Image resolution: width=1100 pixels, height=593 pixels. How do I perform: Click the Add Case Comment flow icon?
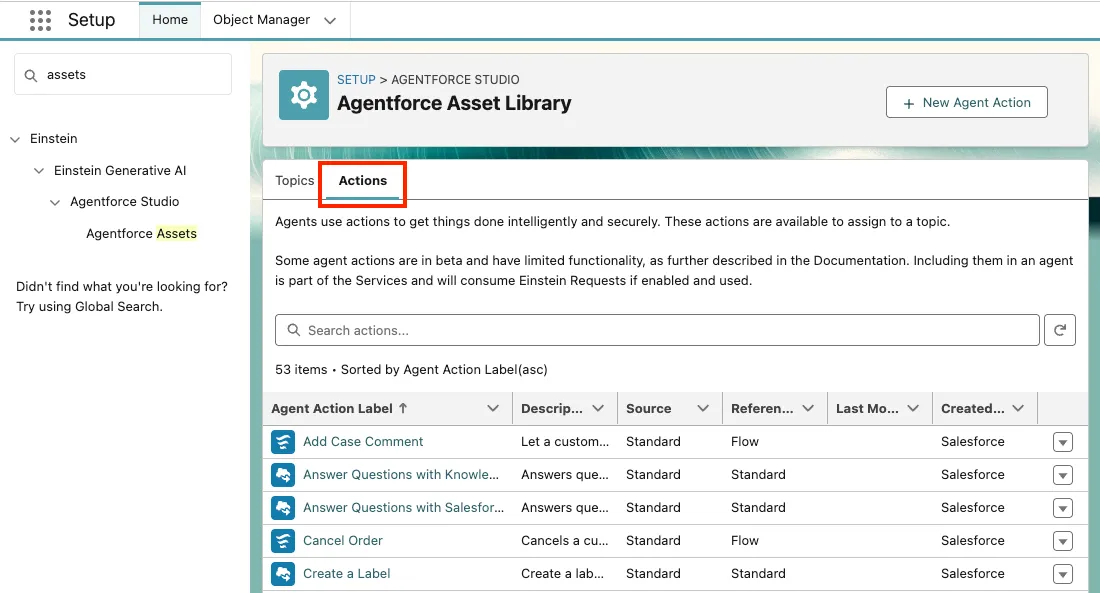(283, 442)
